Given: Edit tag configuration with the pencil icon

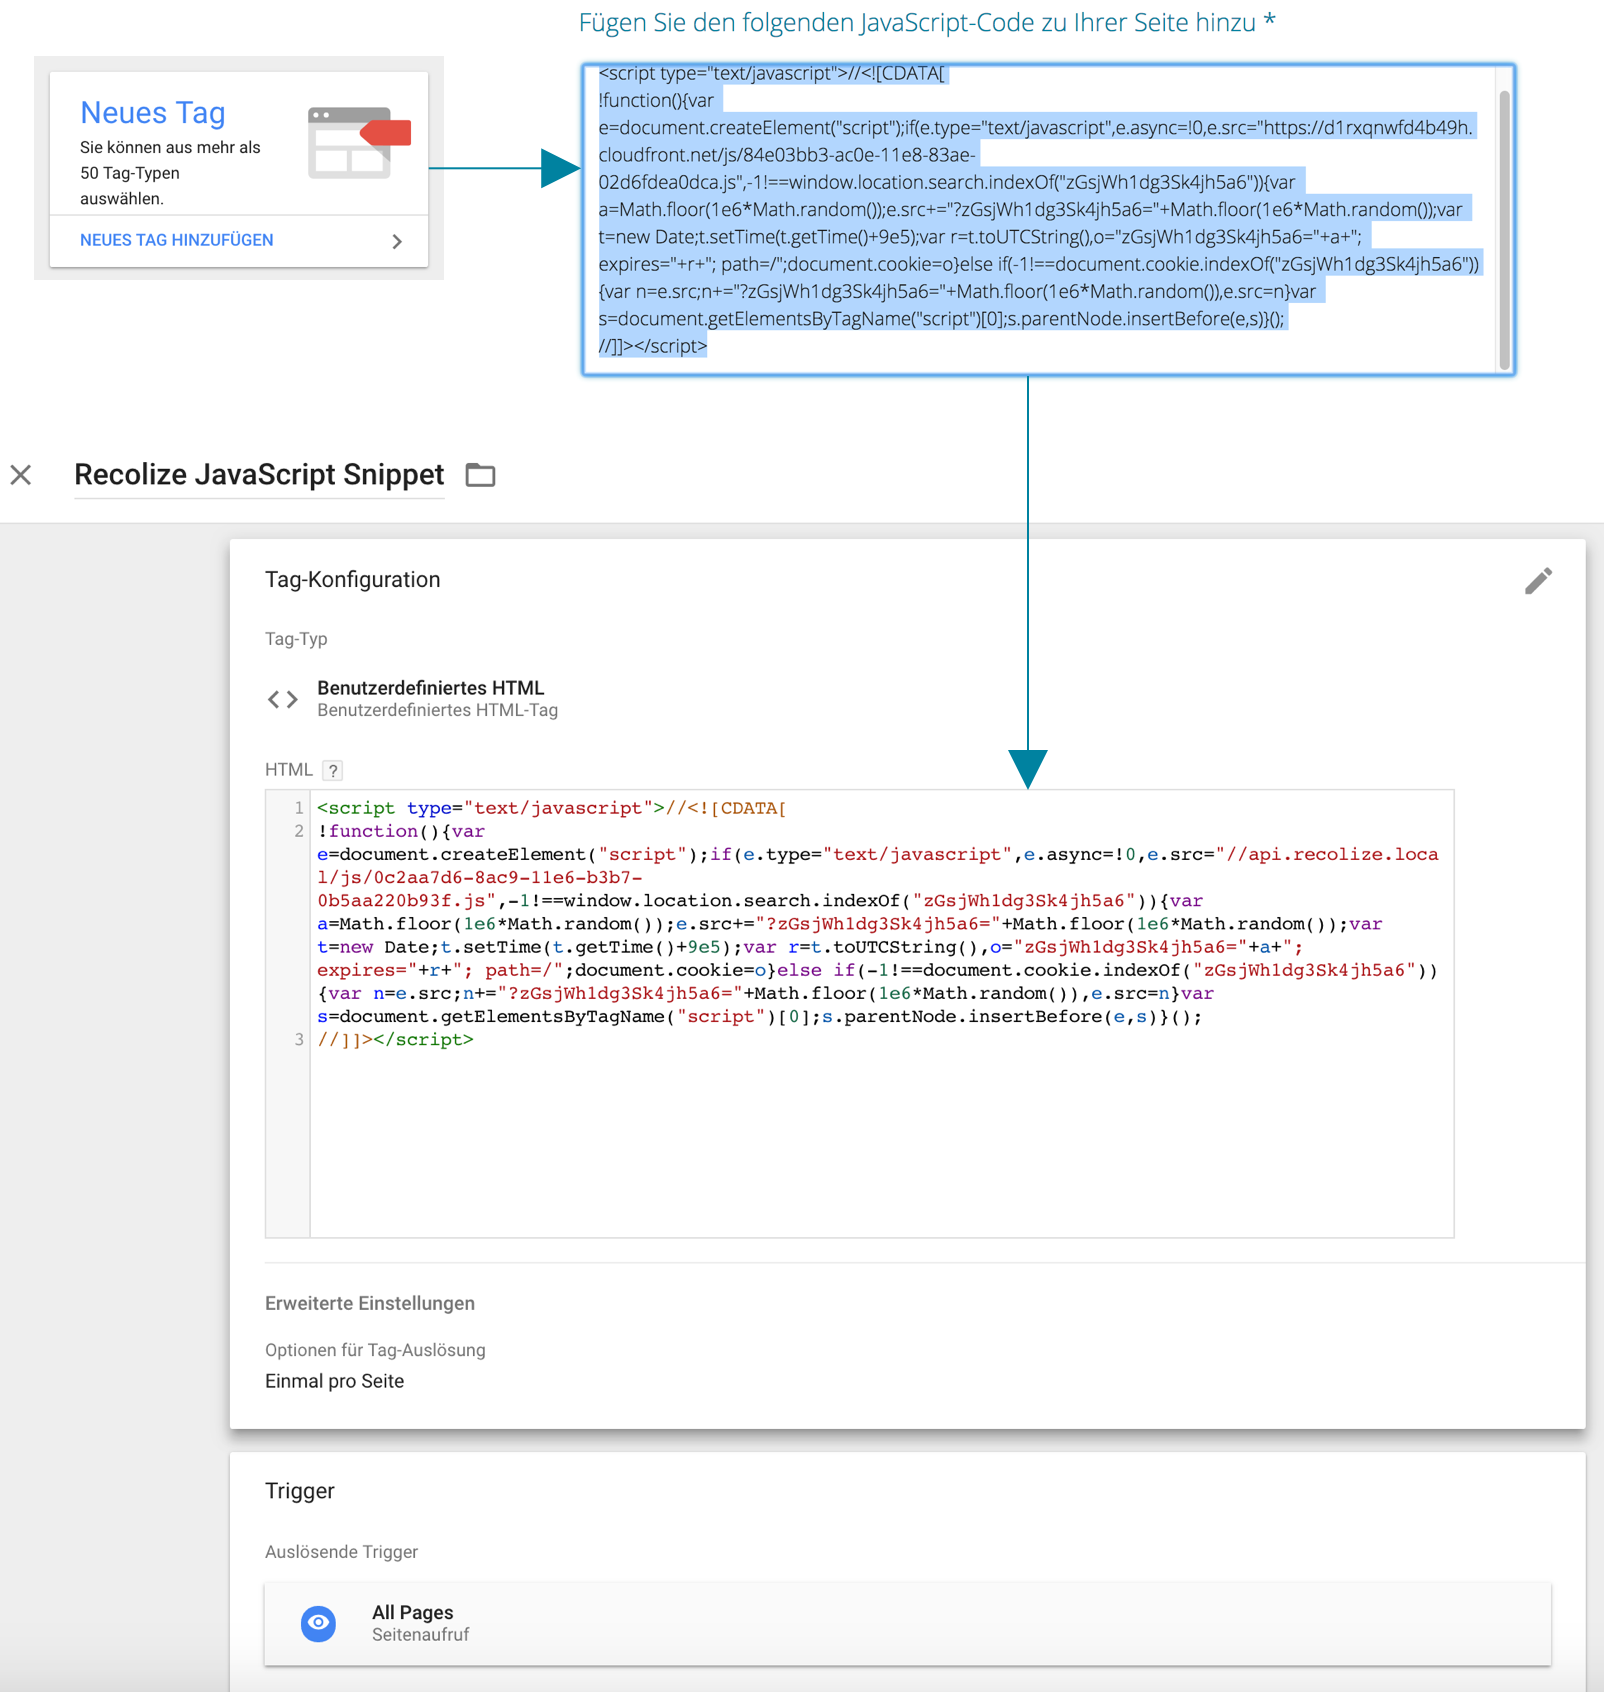Looking at the screenshot, I should 1538,581.
